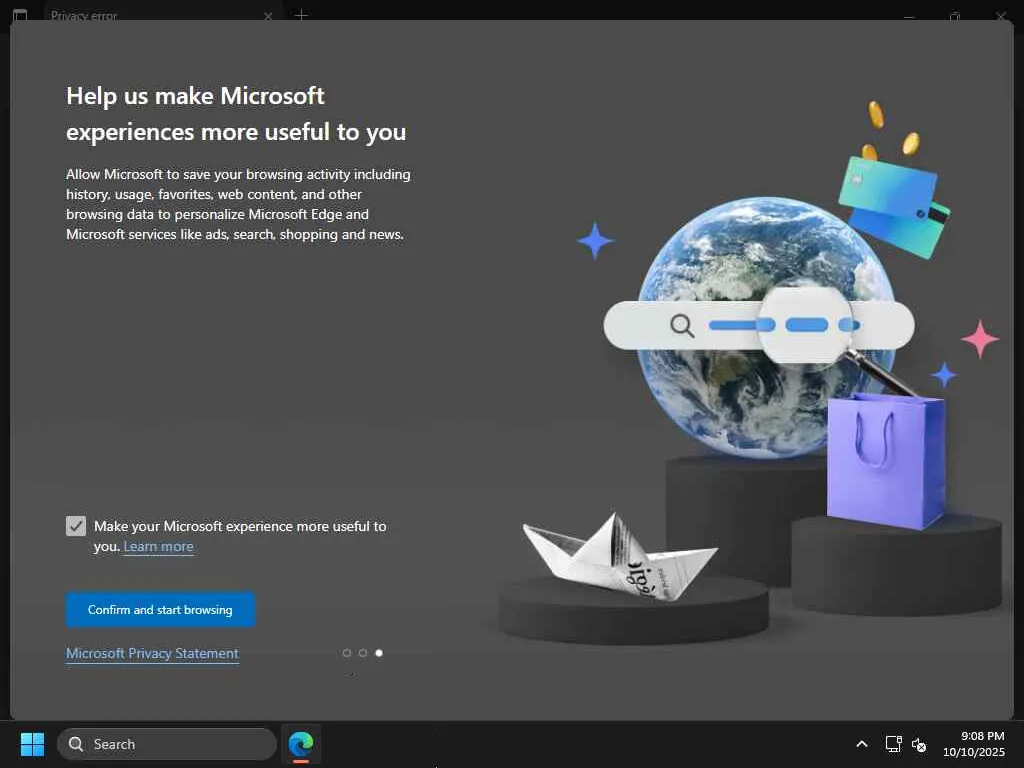Open the network status tray icon
This screenshot has width=1024, height=768.
click(x=893, y=744)
